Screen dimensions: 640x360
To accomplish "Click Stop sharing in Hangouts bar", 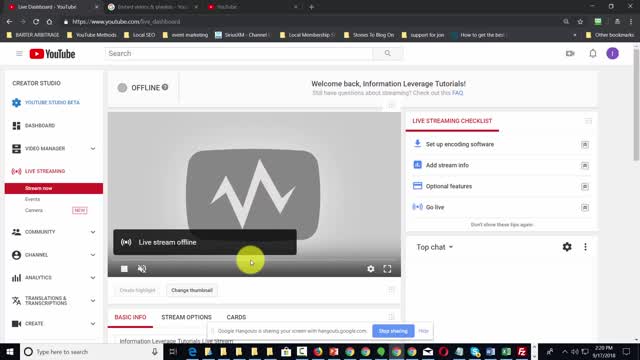I will click(393, 331).
